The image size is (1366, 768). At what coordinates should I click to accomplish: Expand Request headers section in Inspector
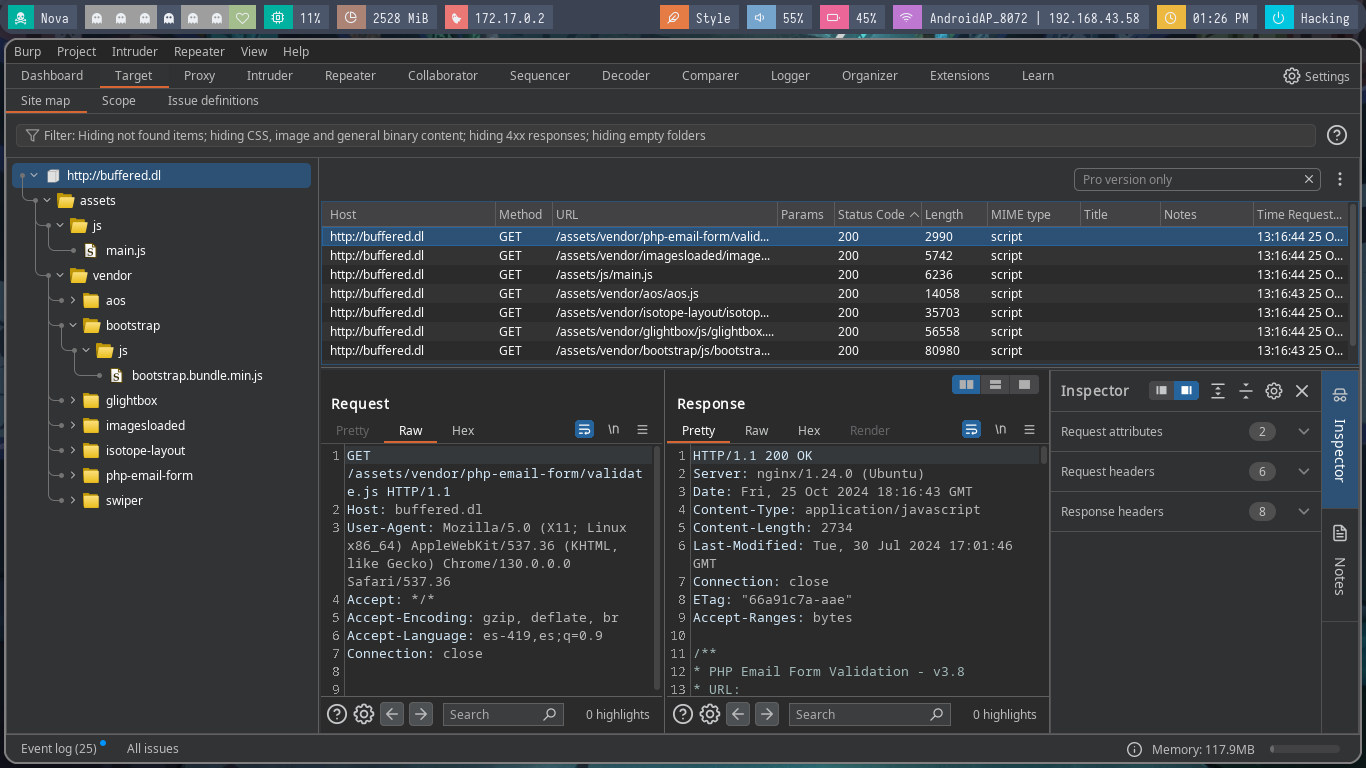tap(1303, 472)
